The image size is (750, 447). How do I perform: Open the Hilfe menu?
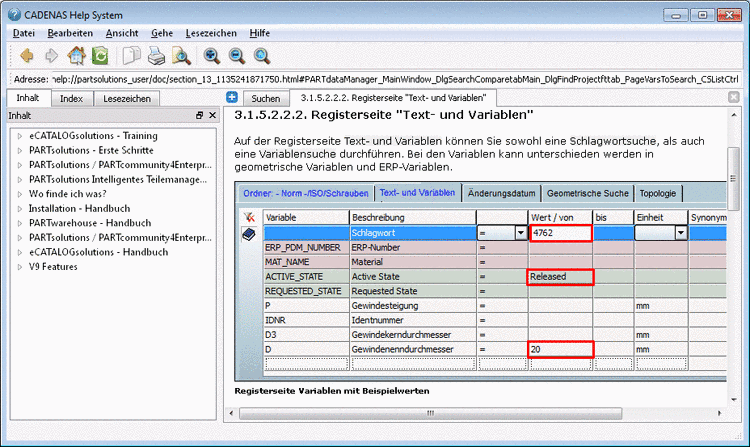[x=260, y=33]
